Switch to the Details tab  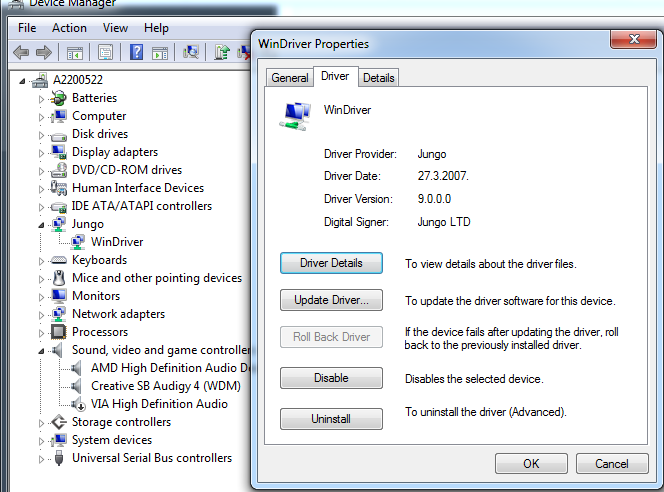[x=379, y=77]
